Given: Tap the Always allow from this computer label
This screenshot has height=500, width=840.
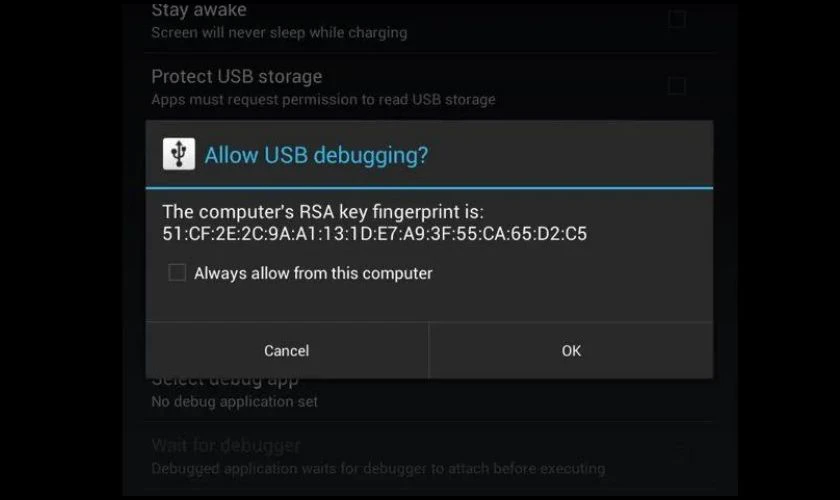Looking at the screenshot, I should pos(313,273).
